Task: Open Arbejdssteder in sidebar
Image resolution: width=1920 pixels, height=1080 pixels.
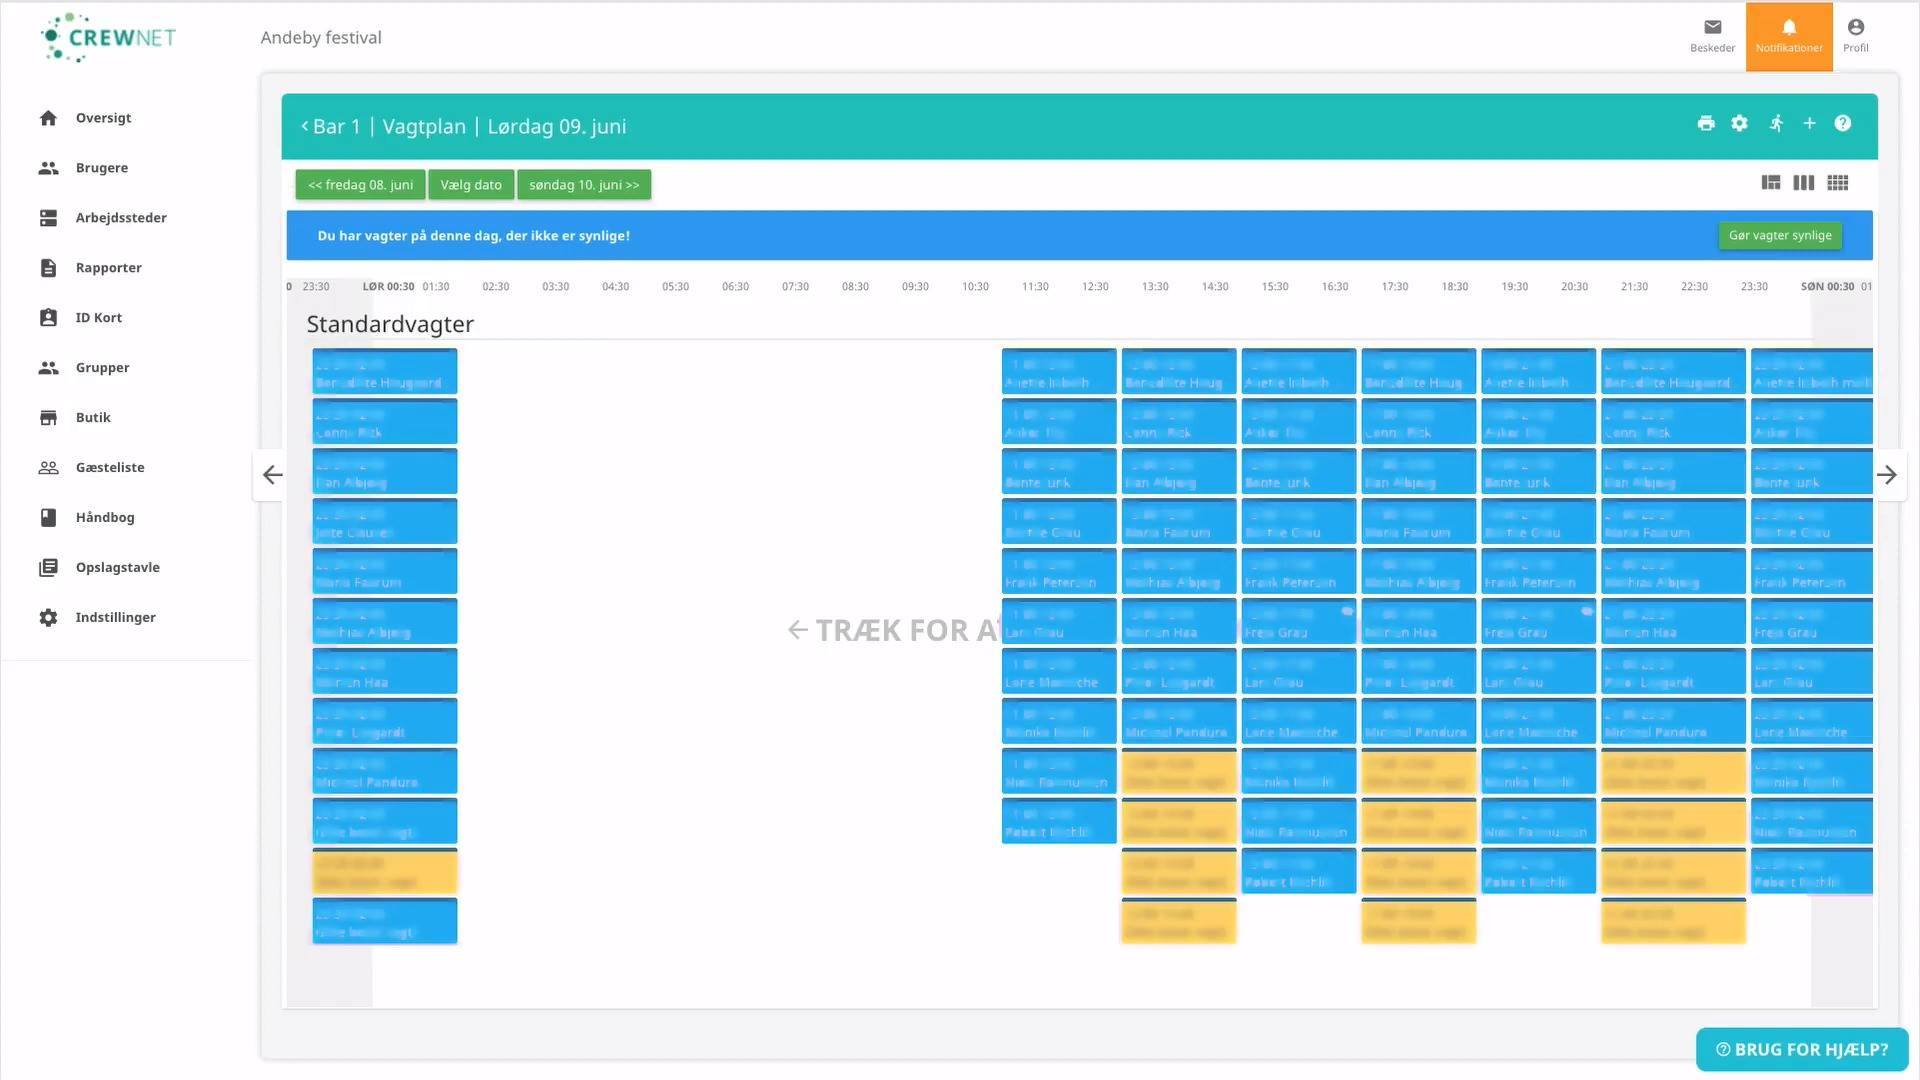Action: click(121, 218)
